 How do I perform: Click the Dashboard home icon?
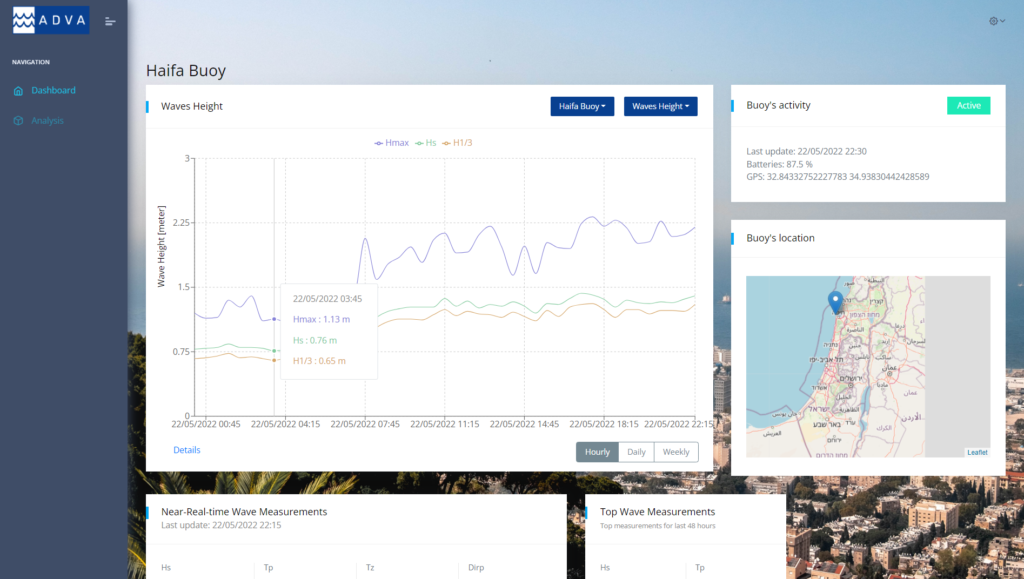pyautogui.click(x=18, y=91)
